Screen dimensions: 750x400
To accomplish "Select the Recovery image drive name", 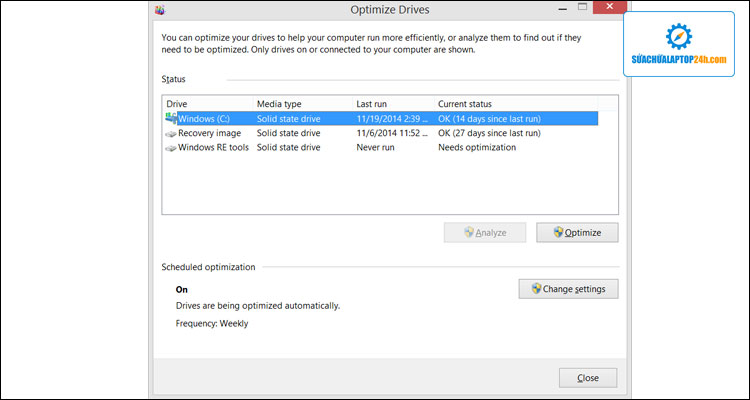I will 209,133.
